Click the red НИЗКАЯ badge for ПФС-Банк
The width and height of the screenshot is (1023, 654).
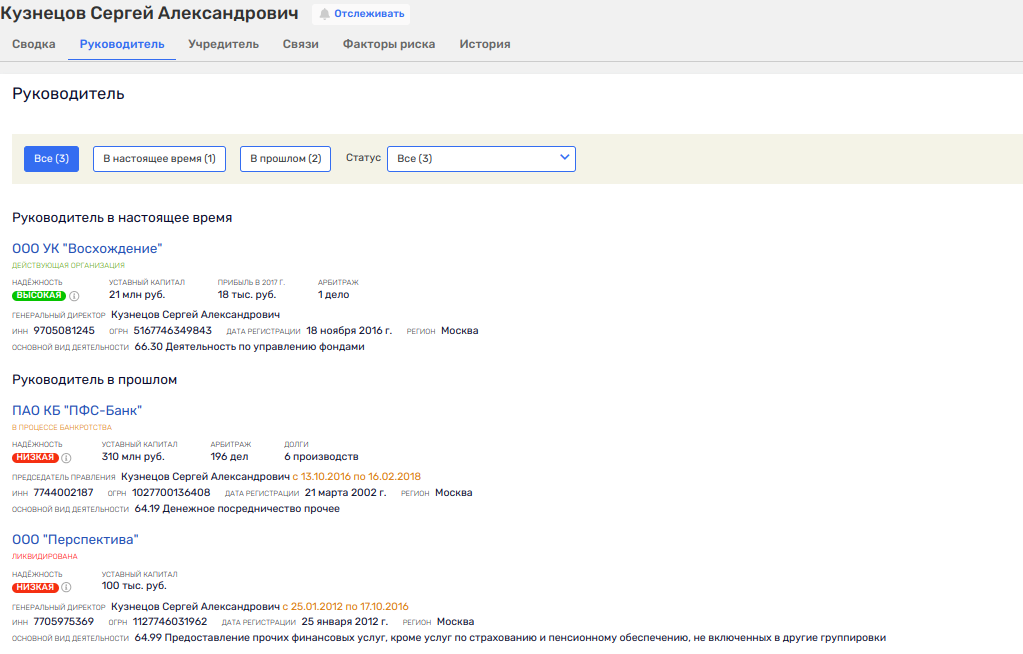(x=35, y=458)
